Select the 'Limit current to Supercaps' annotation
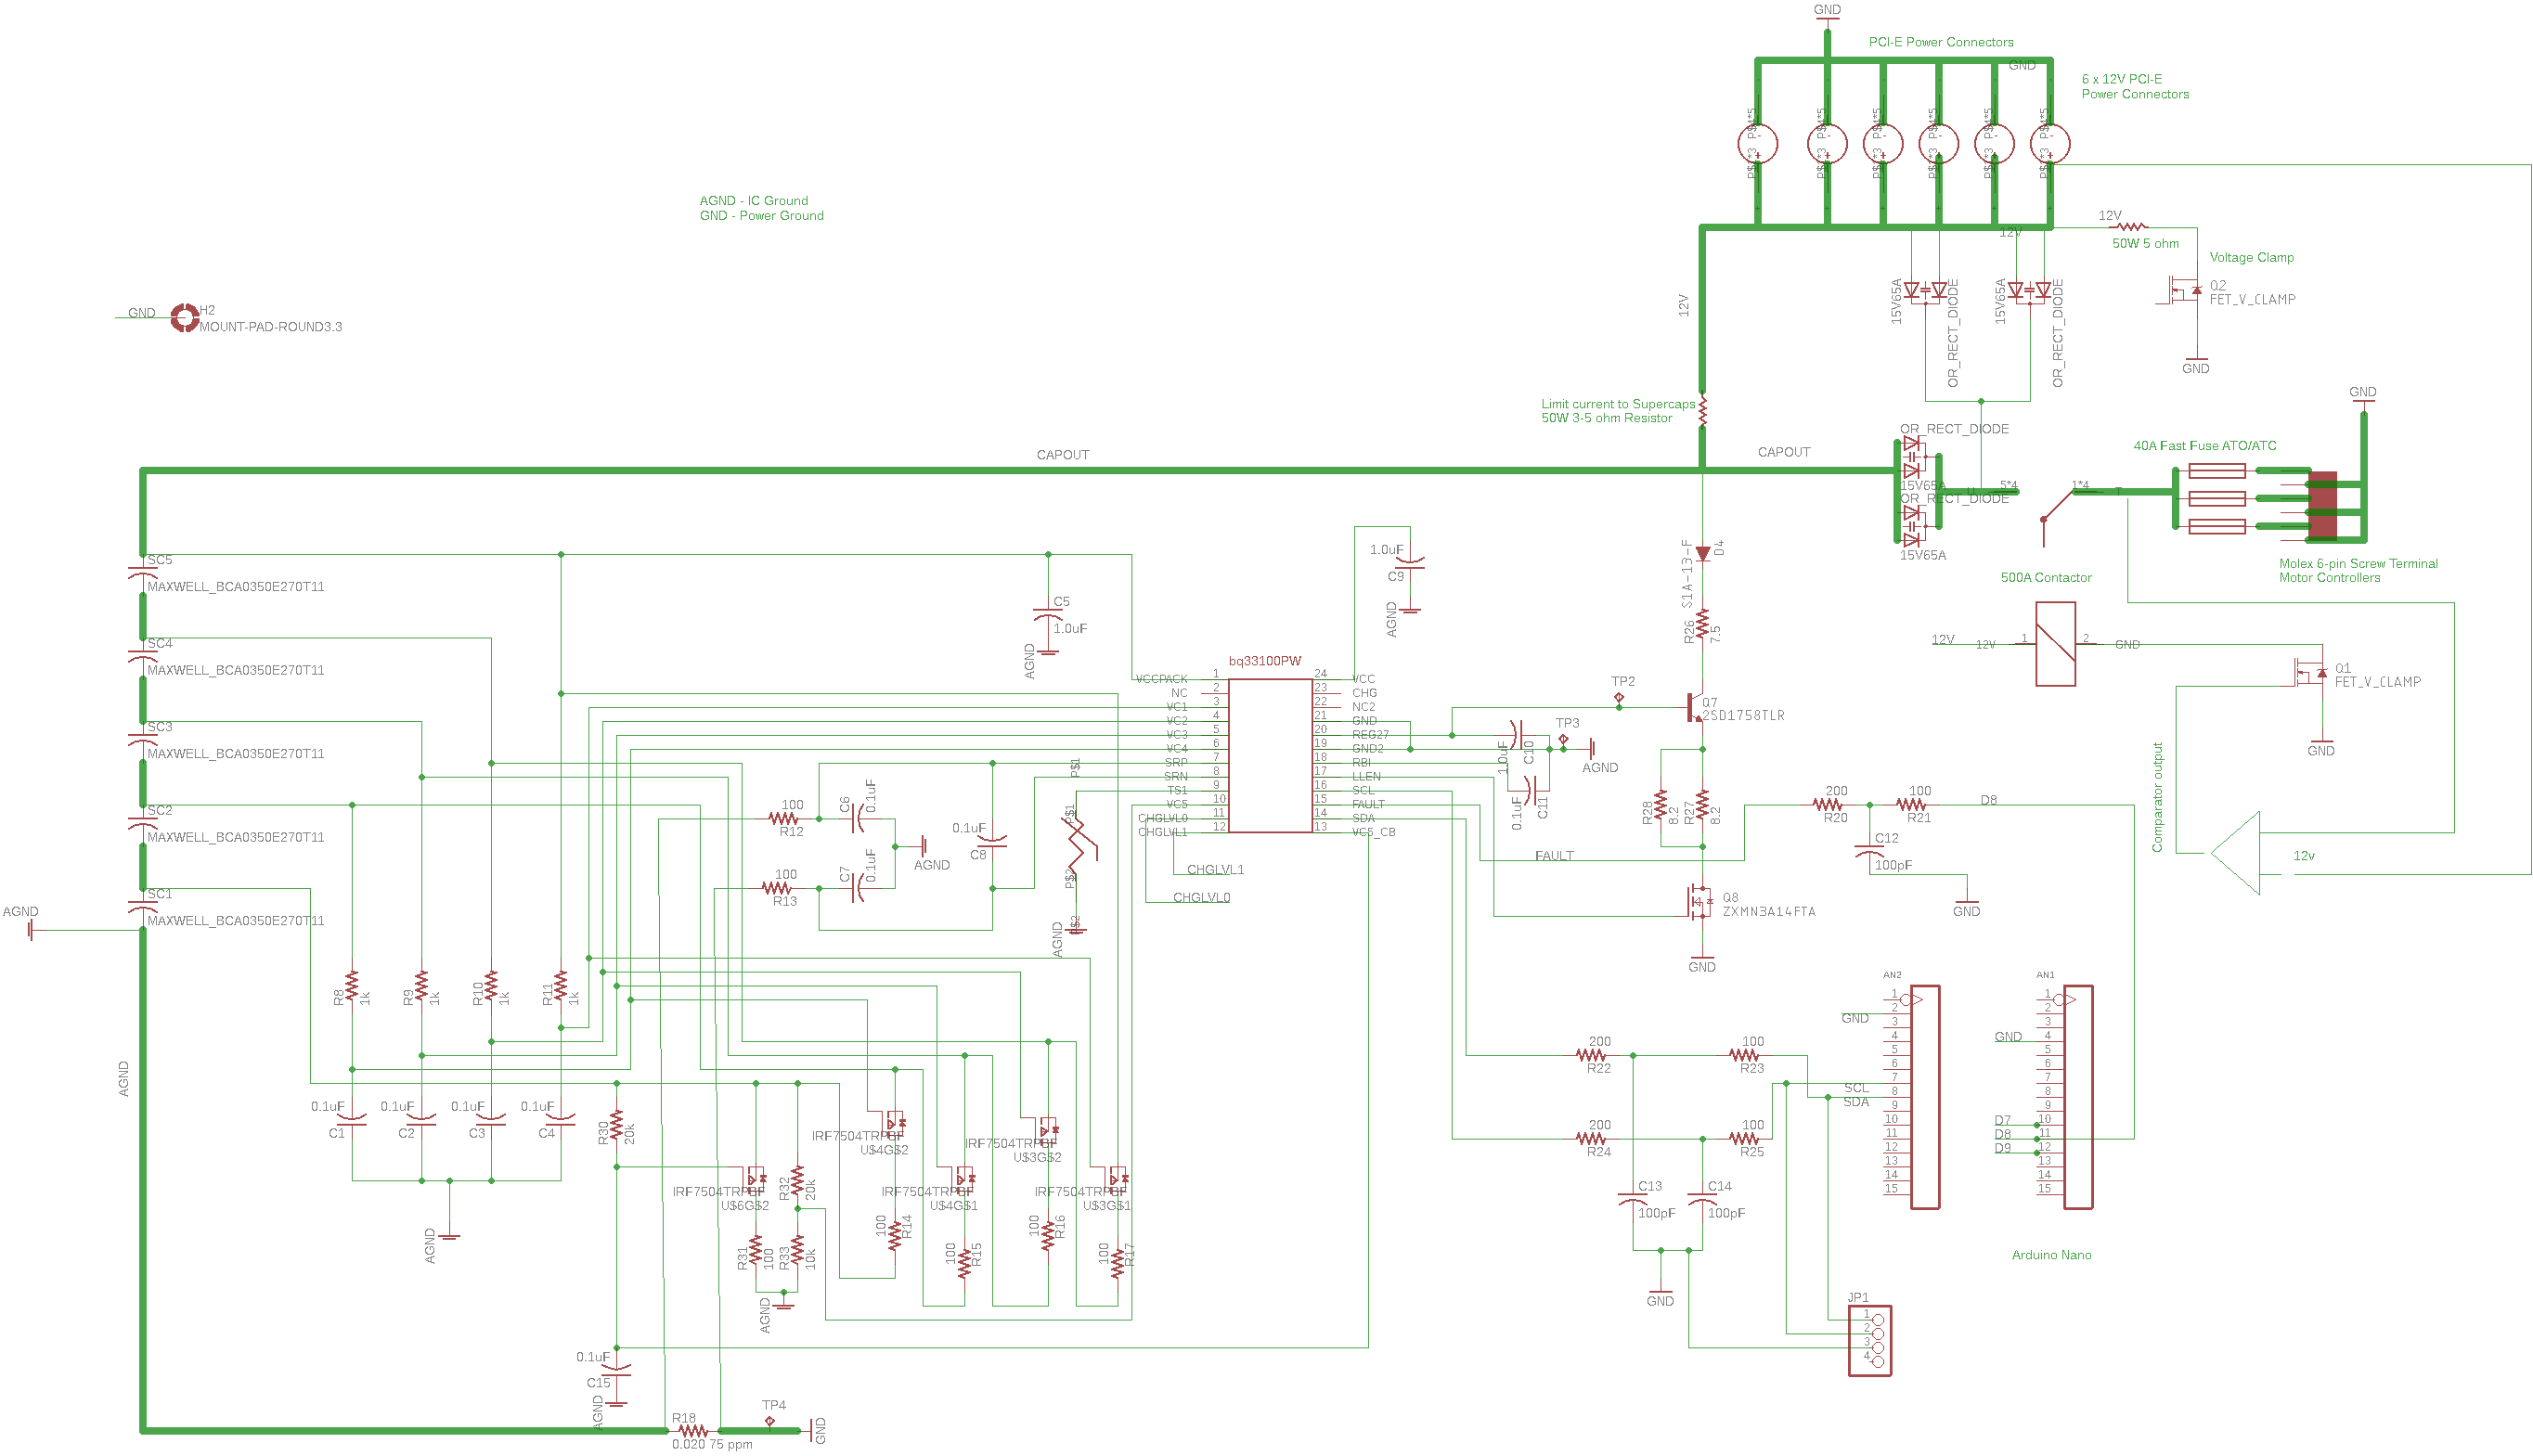This screenshot has width=2533, height=1456. coord(1617,404)
